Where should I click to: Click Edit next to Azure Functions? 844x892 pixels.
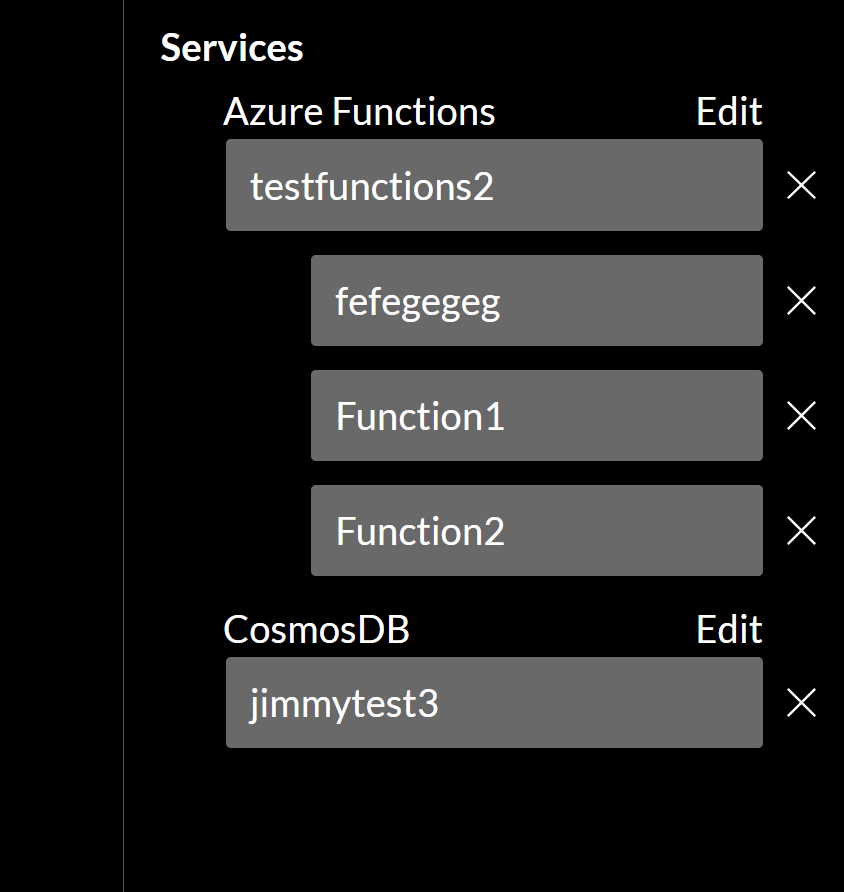coord(728,111)
